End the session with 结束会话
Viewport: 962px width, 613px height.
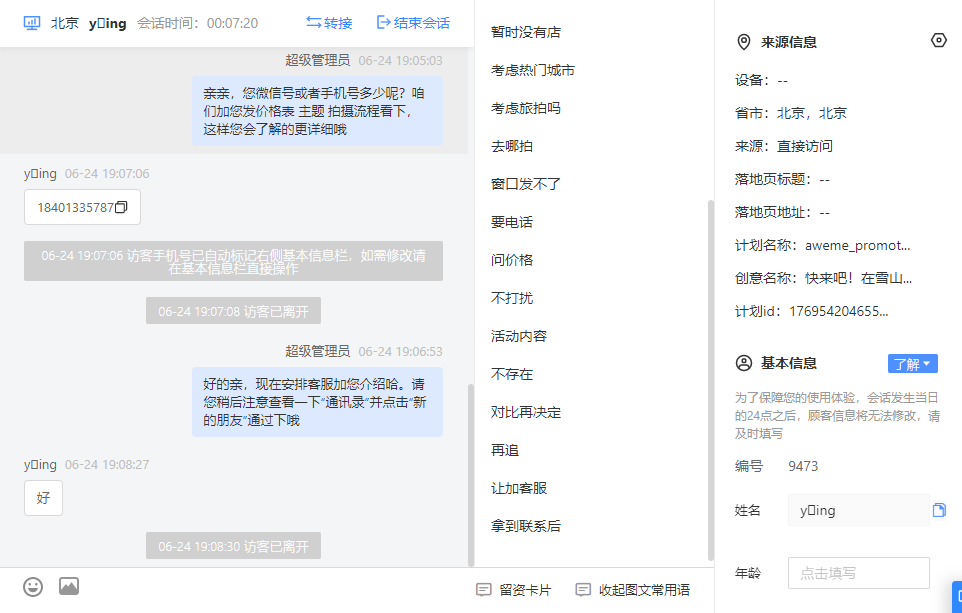(x=413, y=23)
